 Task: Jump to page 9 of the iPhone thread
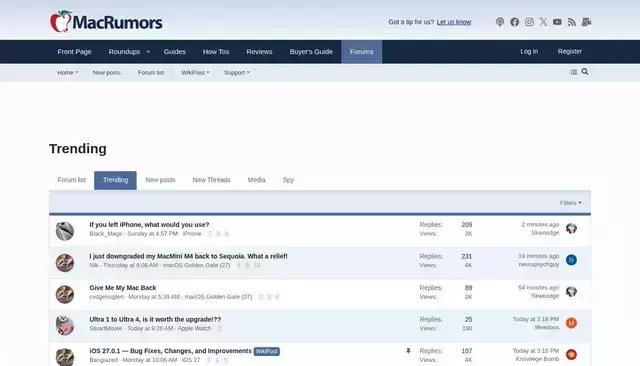coord(227,234)
